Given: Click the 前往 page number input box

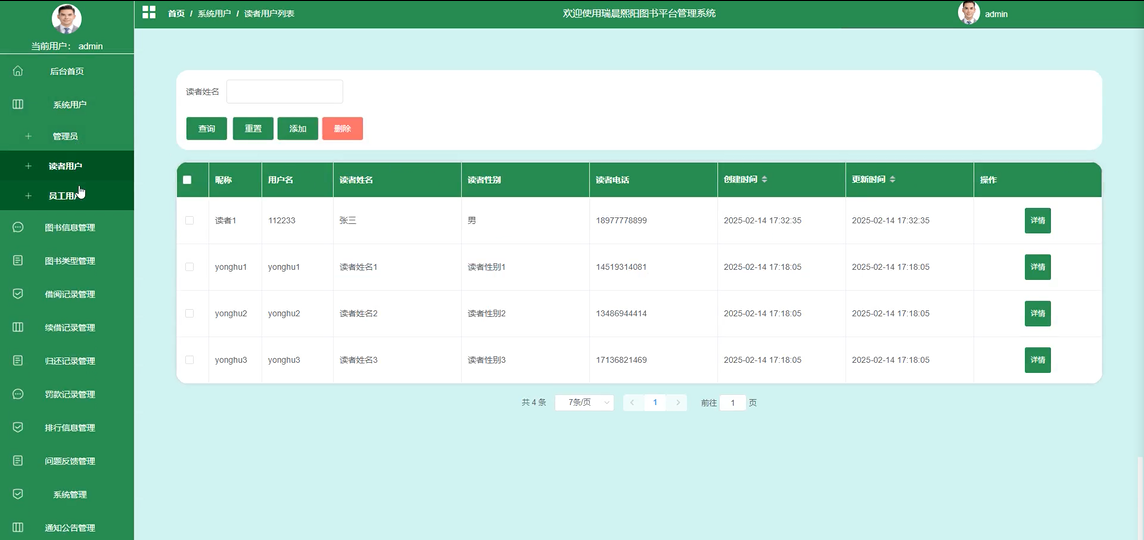Looking at the screenshot, I should pos(733,402).
